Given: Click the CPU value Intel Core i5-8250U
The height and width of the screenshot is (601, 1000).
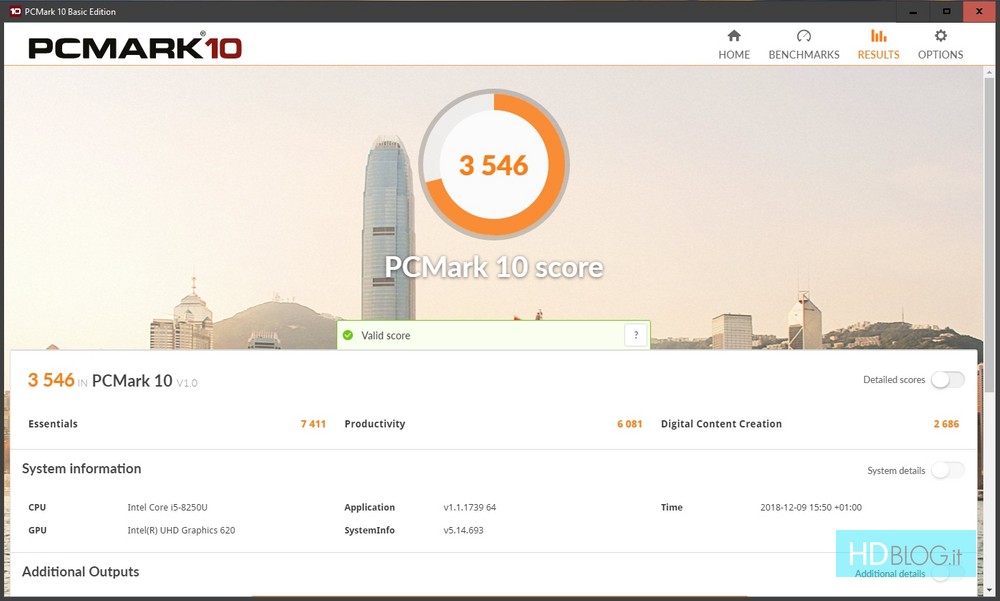Looking at the screenshot, I should tap(167, 507).
